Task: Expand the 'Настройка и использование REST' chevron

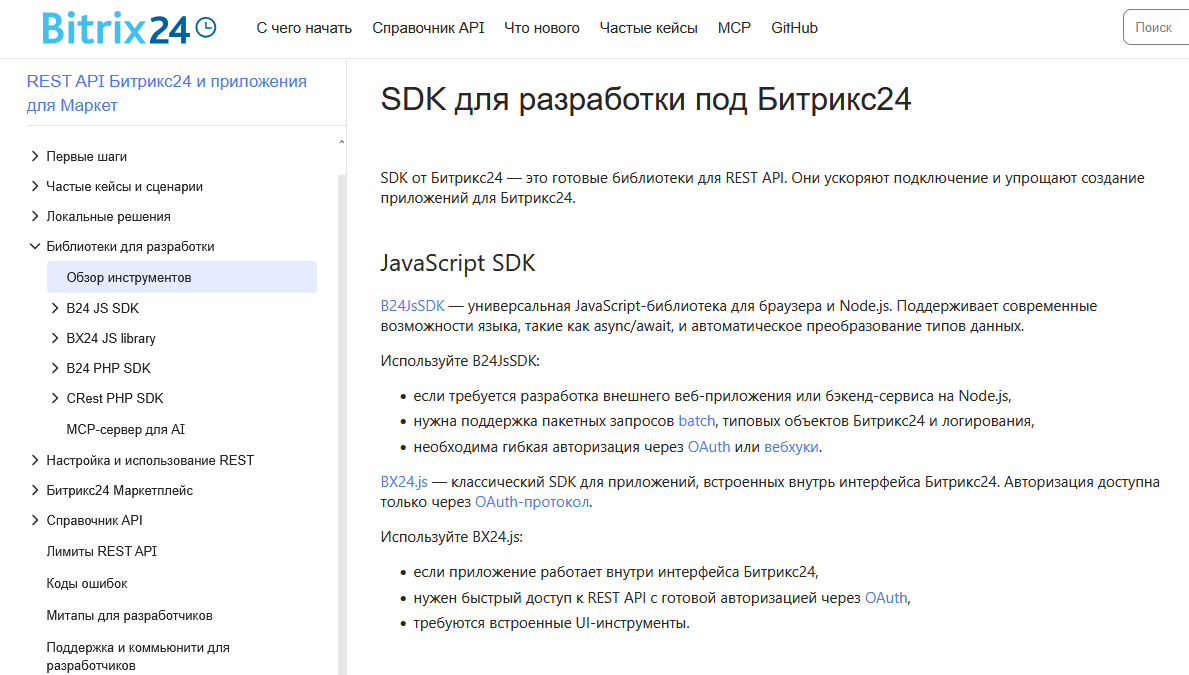Action: click(x=35, y=460)
